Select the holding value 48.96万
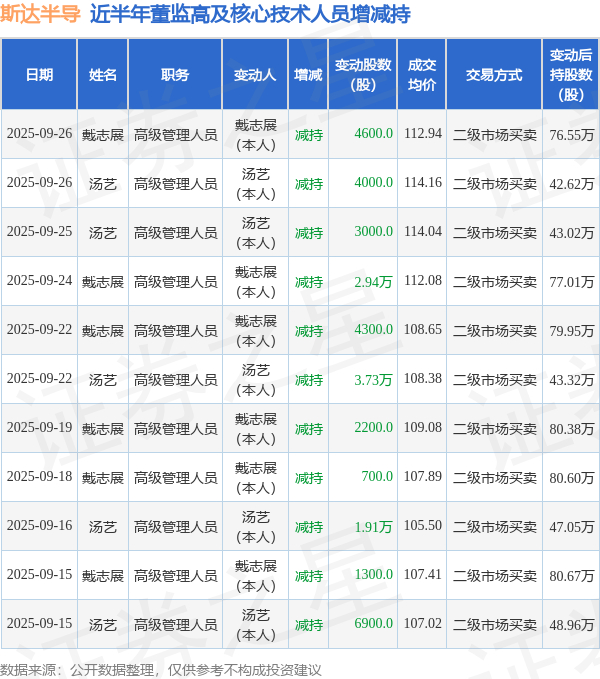 tap(571, 624)
